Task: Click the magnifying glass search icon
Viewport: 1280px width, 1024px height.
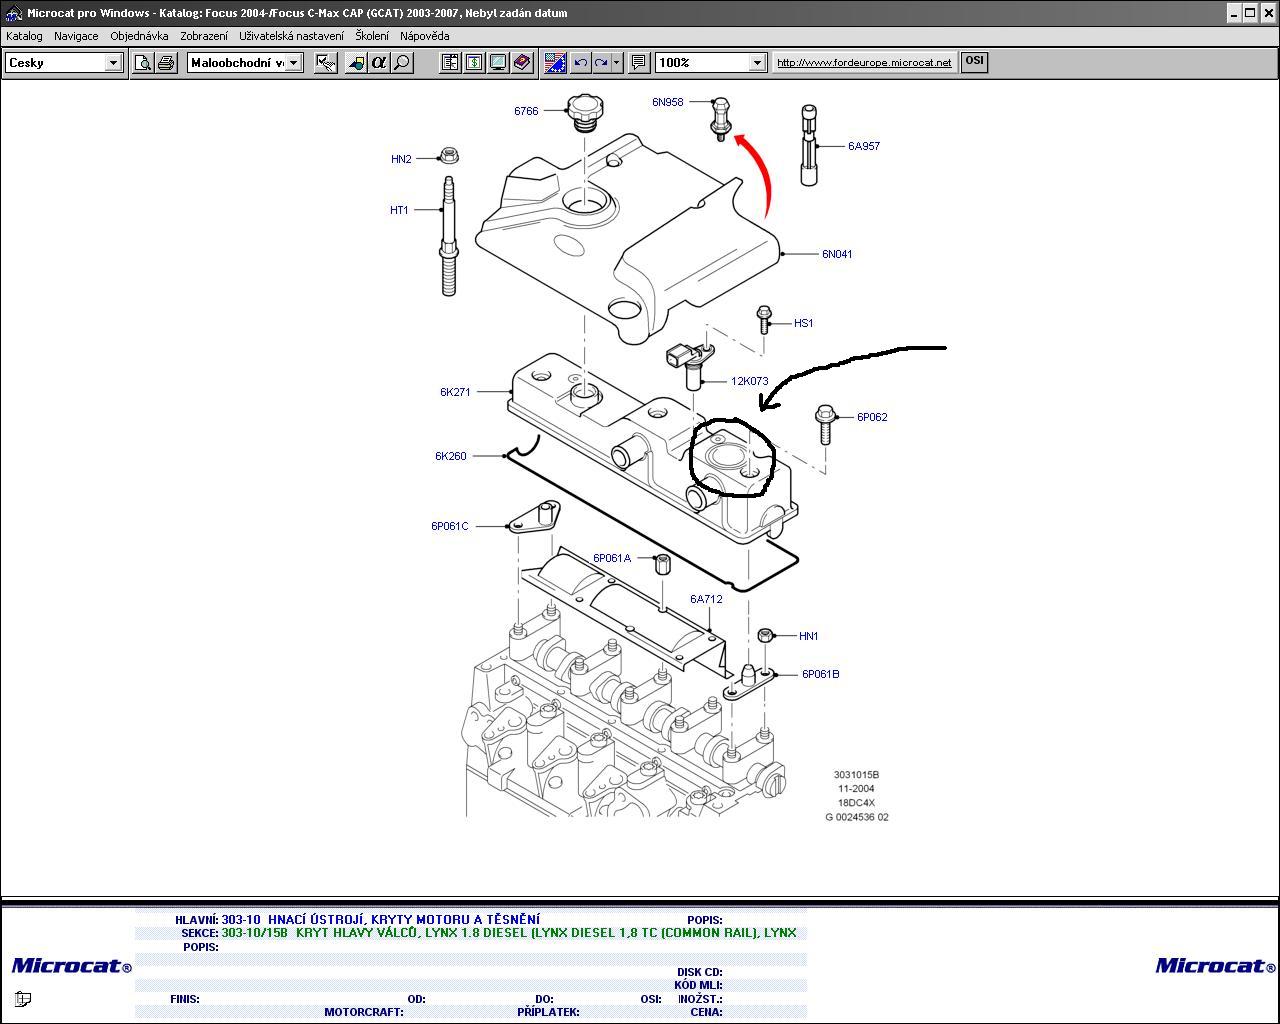Action: tap(401, 62)
